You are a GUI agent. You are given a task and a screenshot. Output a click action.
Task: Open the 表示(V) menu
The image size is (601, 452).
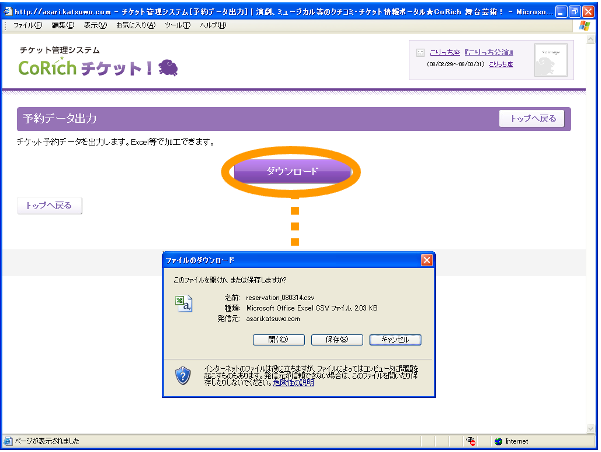tap(96, 24)
